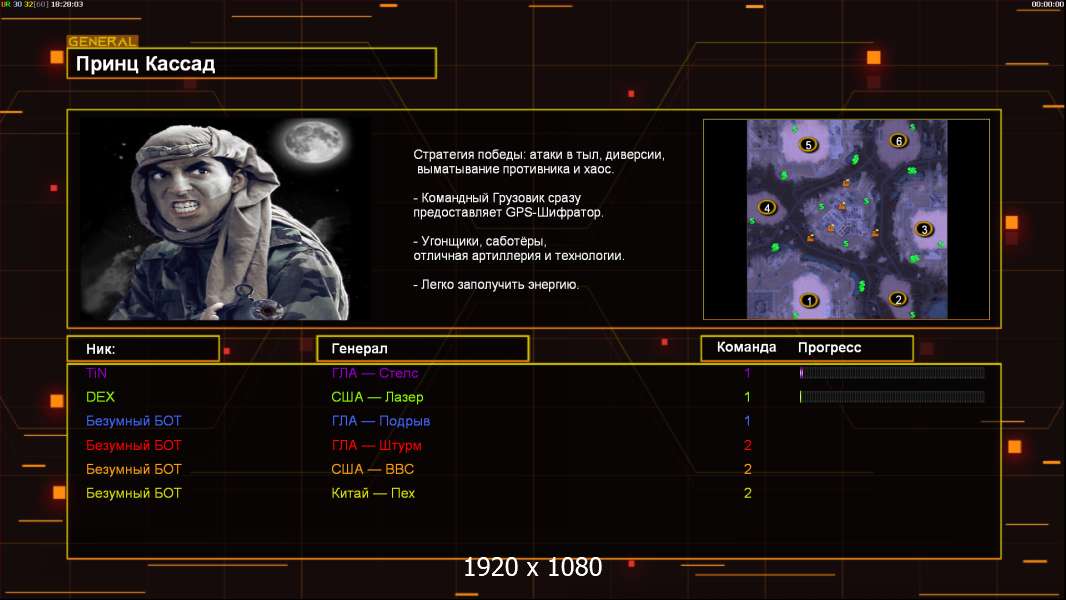This screenshot has width=1066, height=600.
Task: Select the TiN player name
Action: pyautogui.click(x=97, y=373)
